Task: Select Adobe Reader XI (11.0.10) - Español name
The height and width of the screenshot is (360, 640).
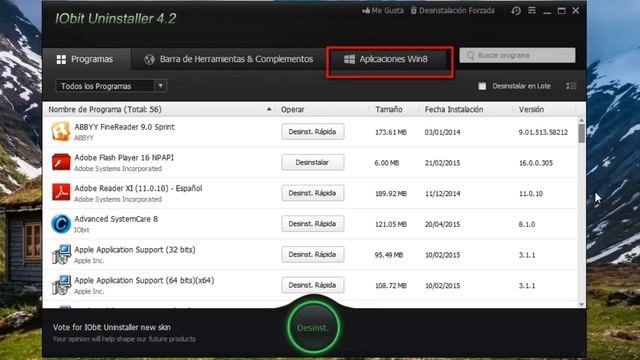Action: click(x=138, y=188)
